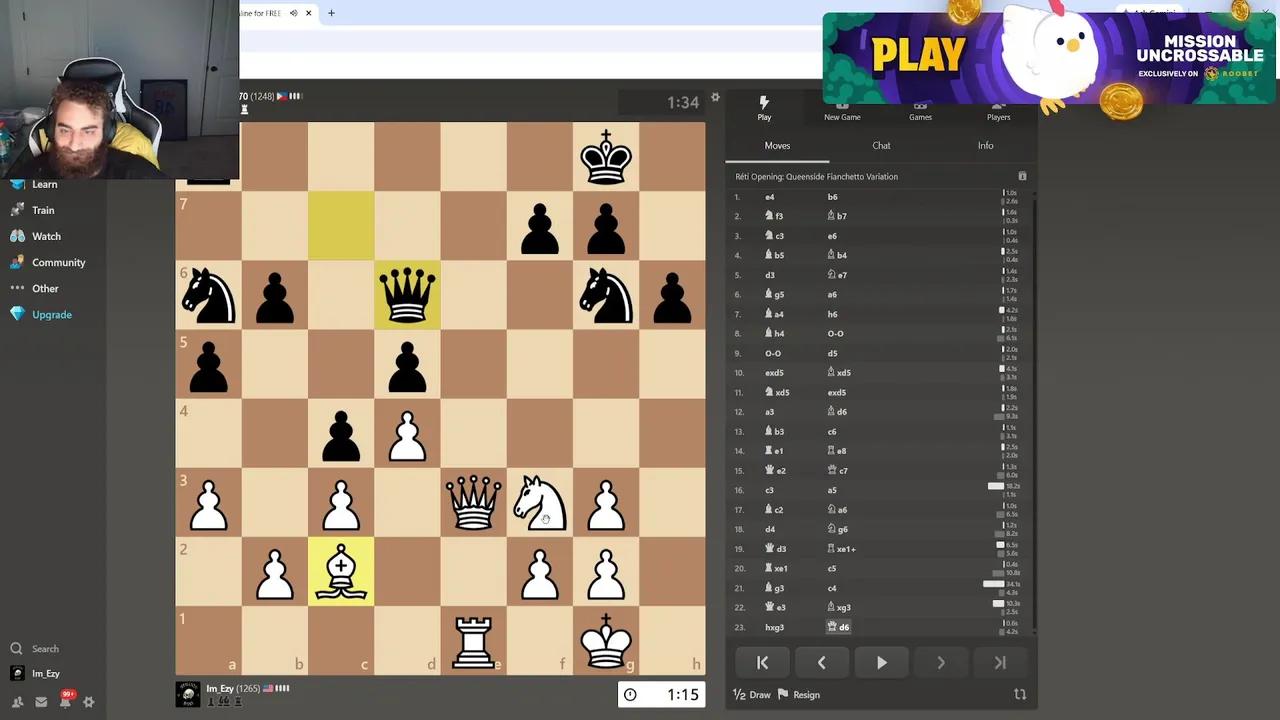Click the opening explorer book icon
1280x720 pixels.
click(1022, 176)
